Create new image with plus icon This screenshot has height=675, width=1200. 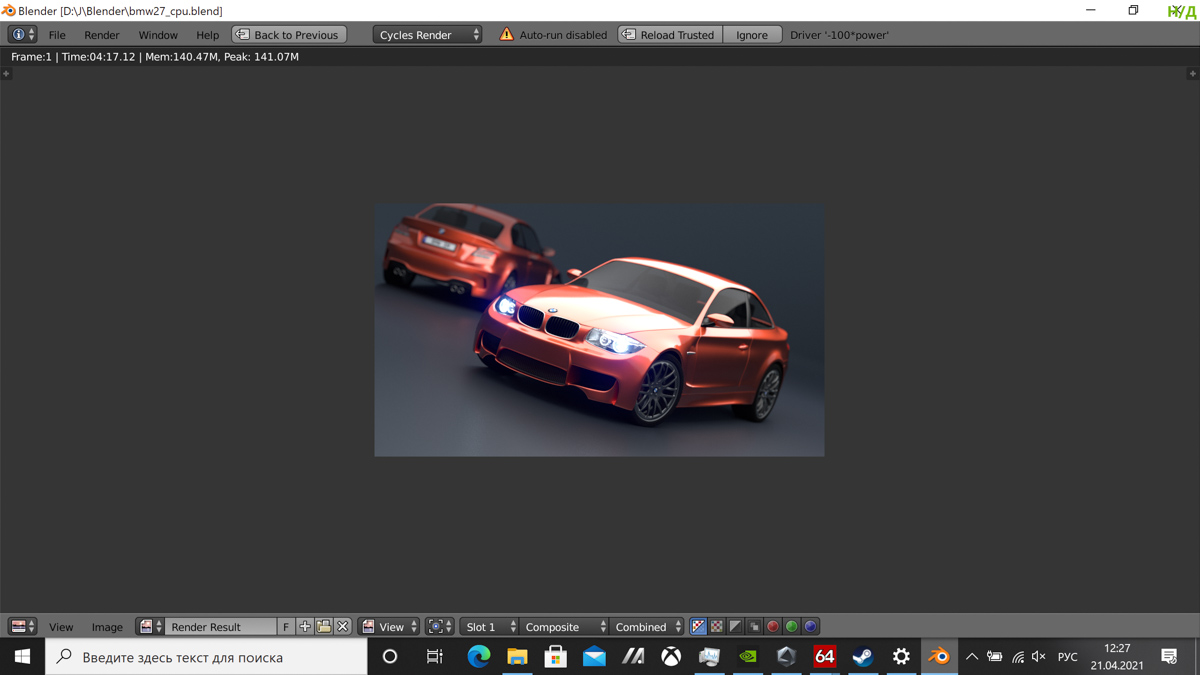pyautogui.click(x=305, y=626)
